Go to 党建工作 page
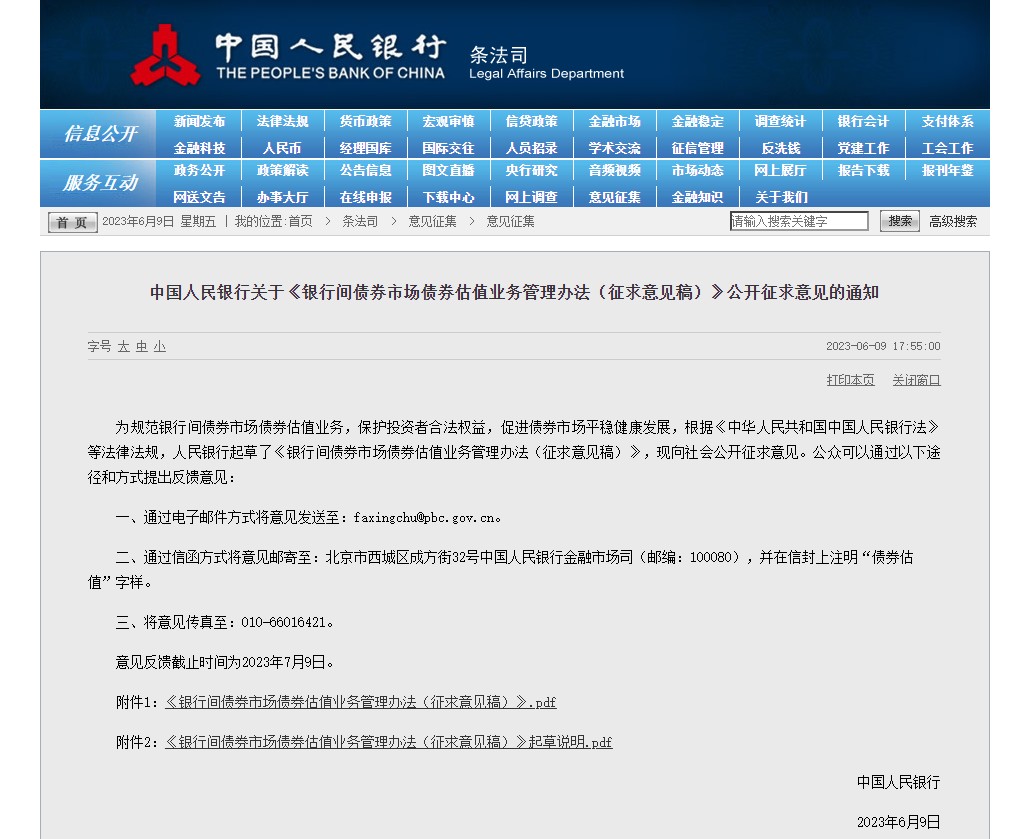The height and width of the screenshot is (839, 1024). tap(863, 148)
